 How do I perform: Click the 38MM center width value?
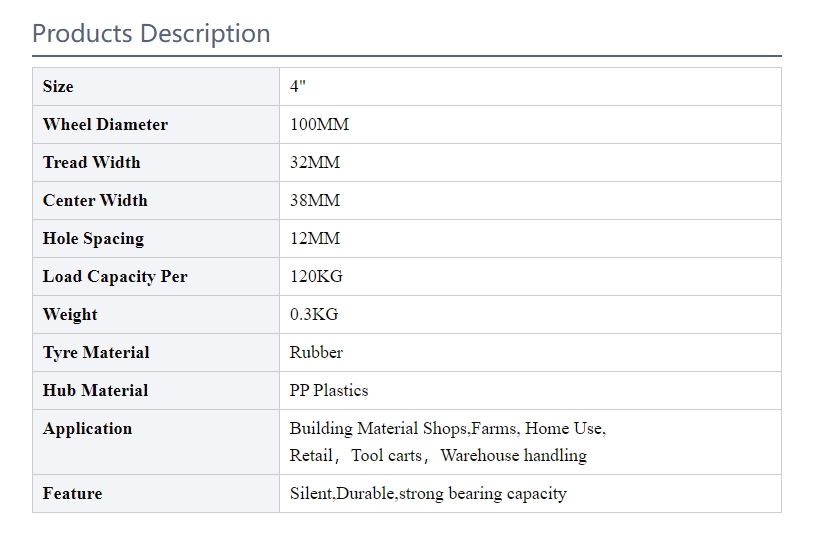pyautogui.click(x=315, y=201)
